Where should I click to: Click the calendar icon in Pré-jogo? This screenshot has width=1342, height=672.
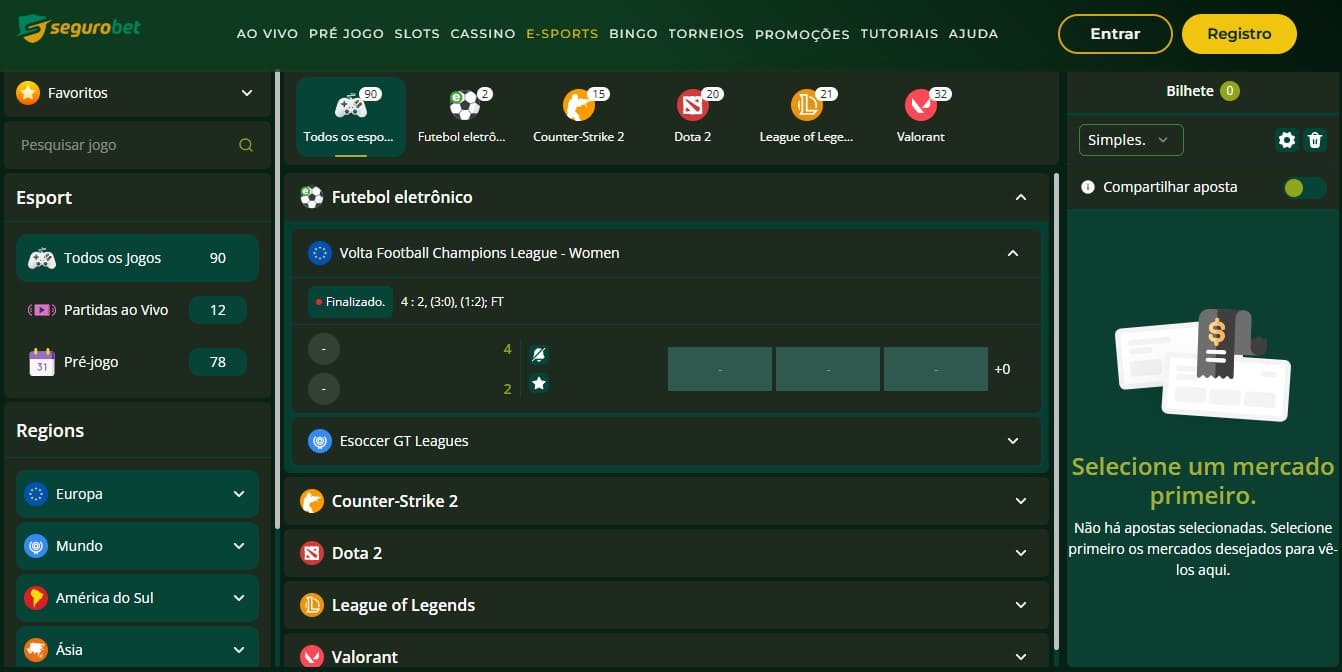click(x=41, y=362)
